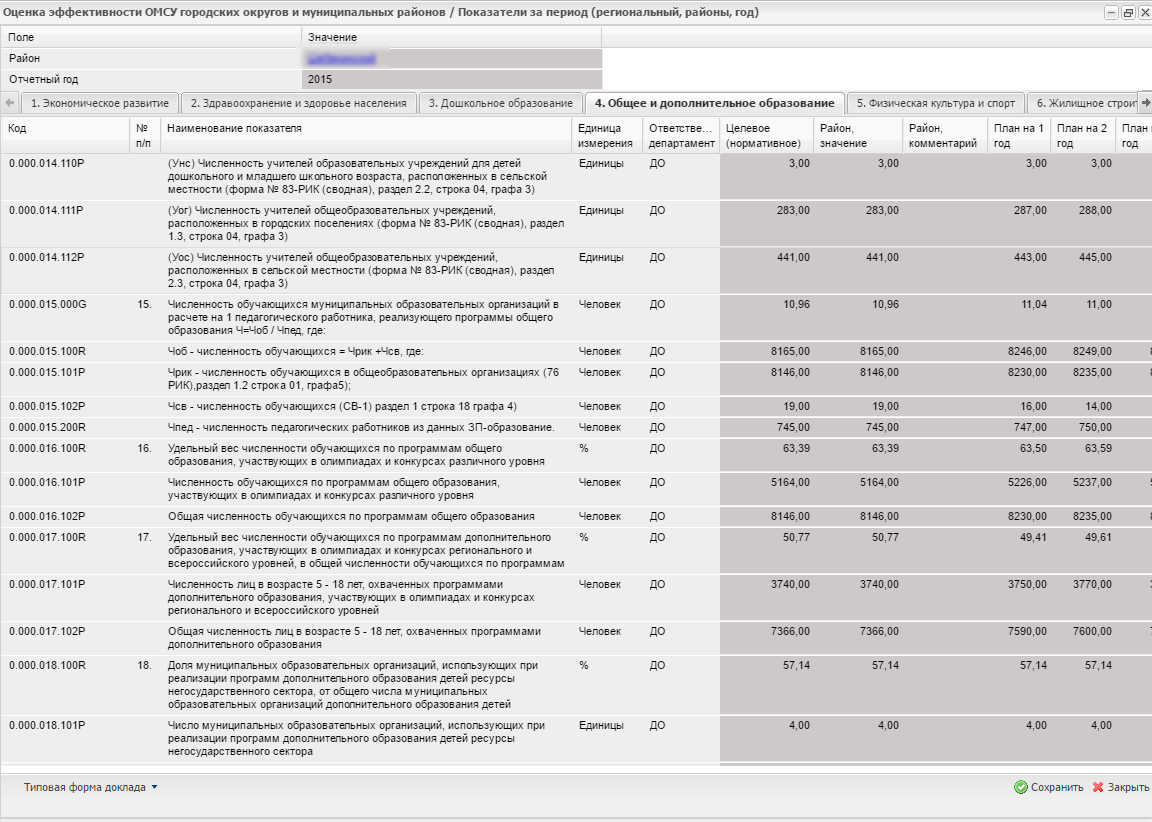Click the Целевое (нормативное) column header
The width and height of the screenshot is (1152, 822).
(765, 135)
